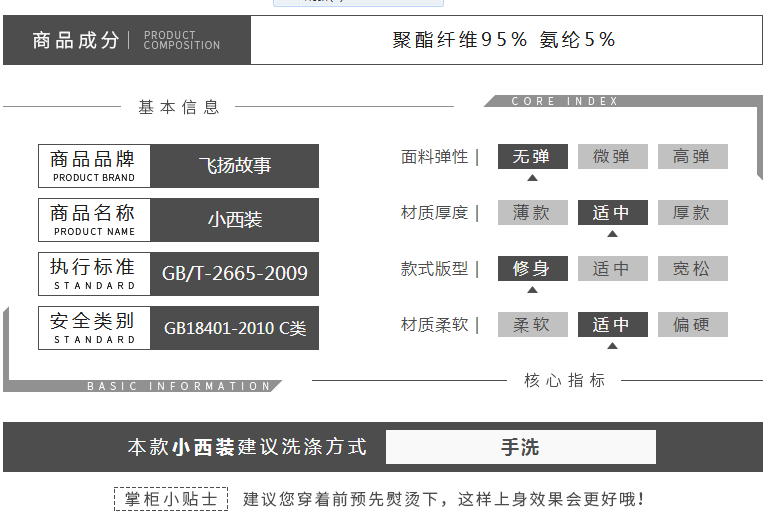Click the 手洗 washing method box
Viewport: 769px width, 523px height.
[520, 447]
